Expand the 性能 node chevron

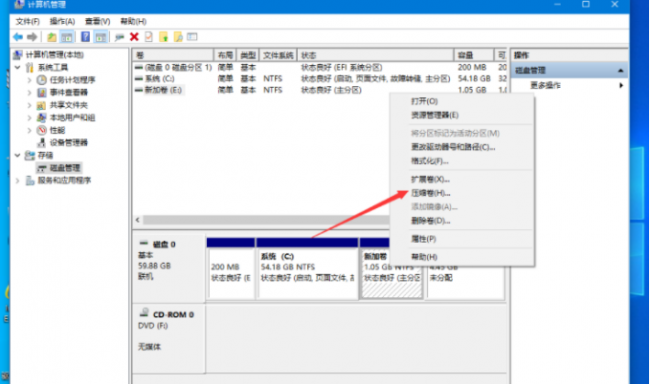(29, 130)
